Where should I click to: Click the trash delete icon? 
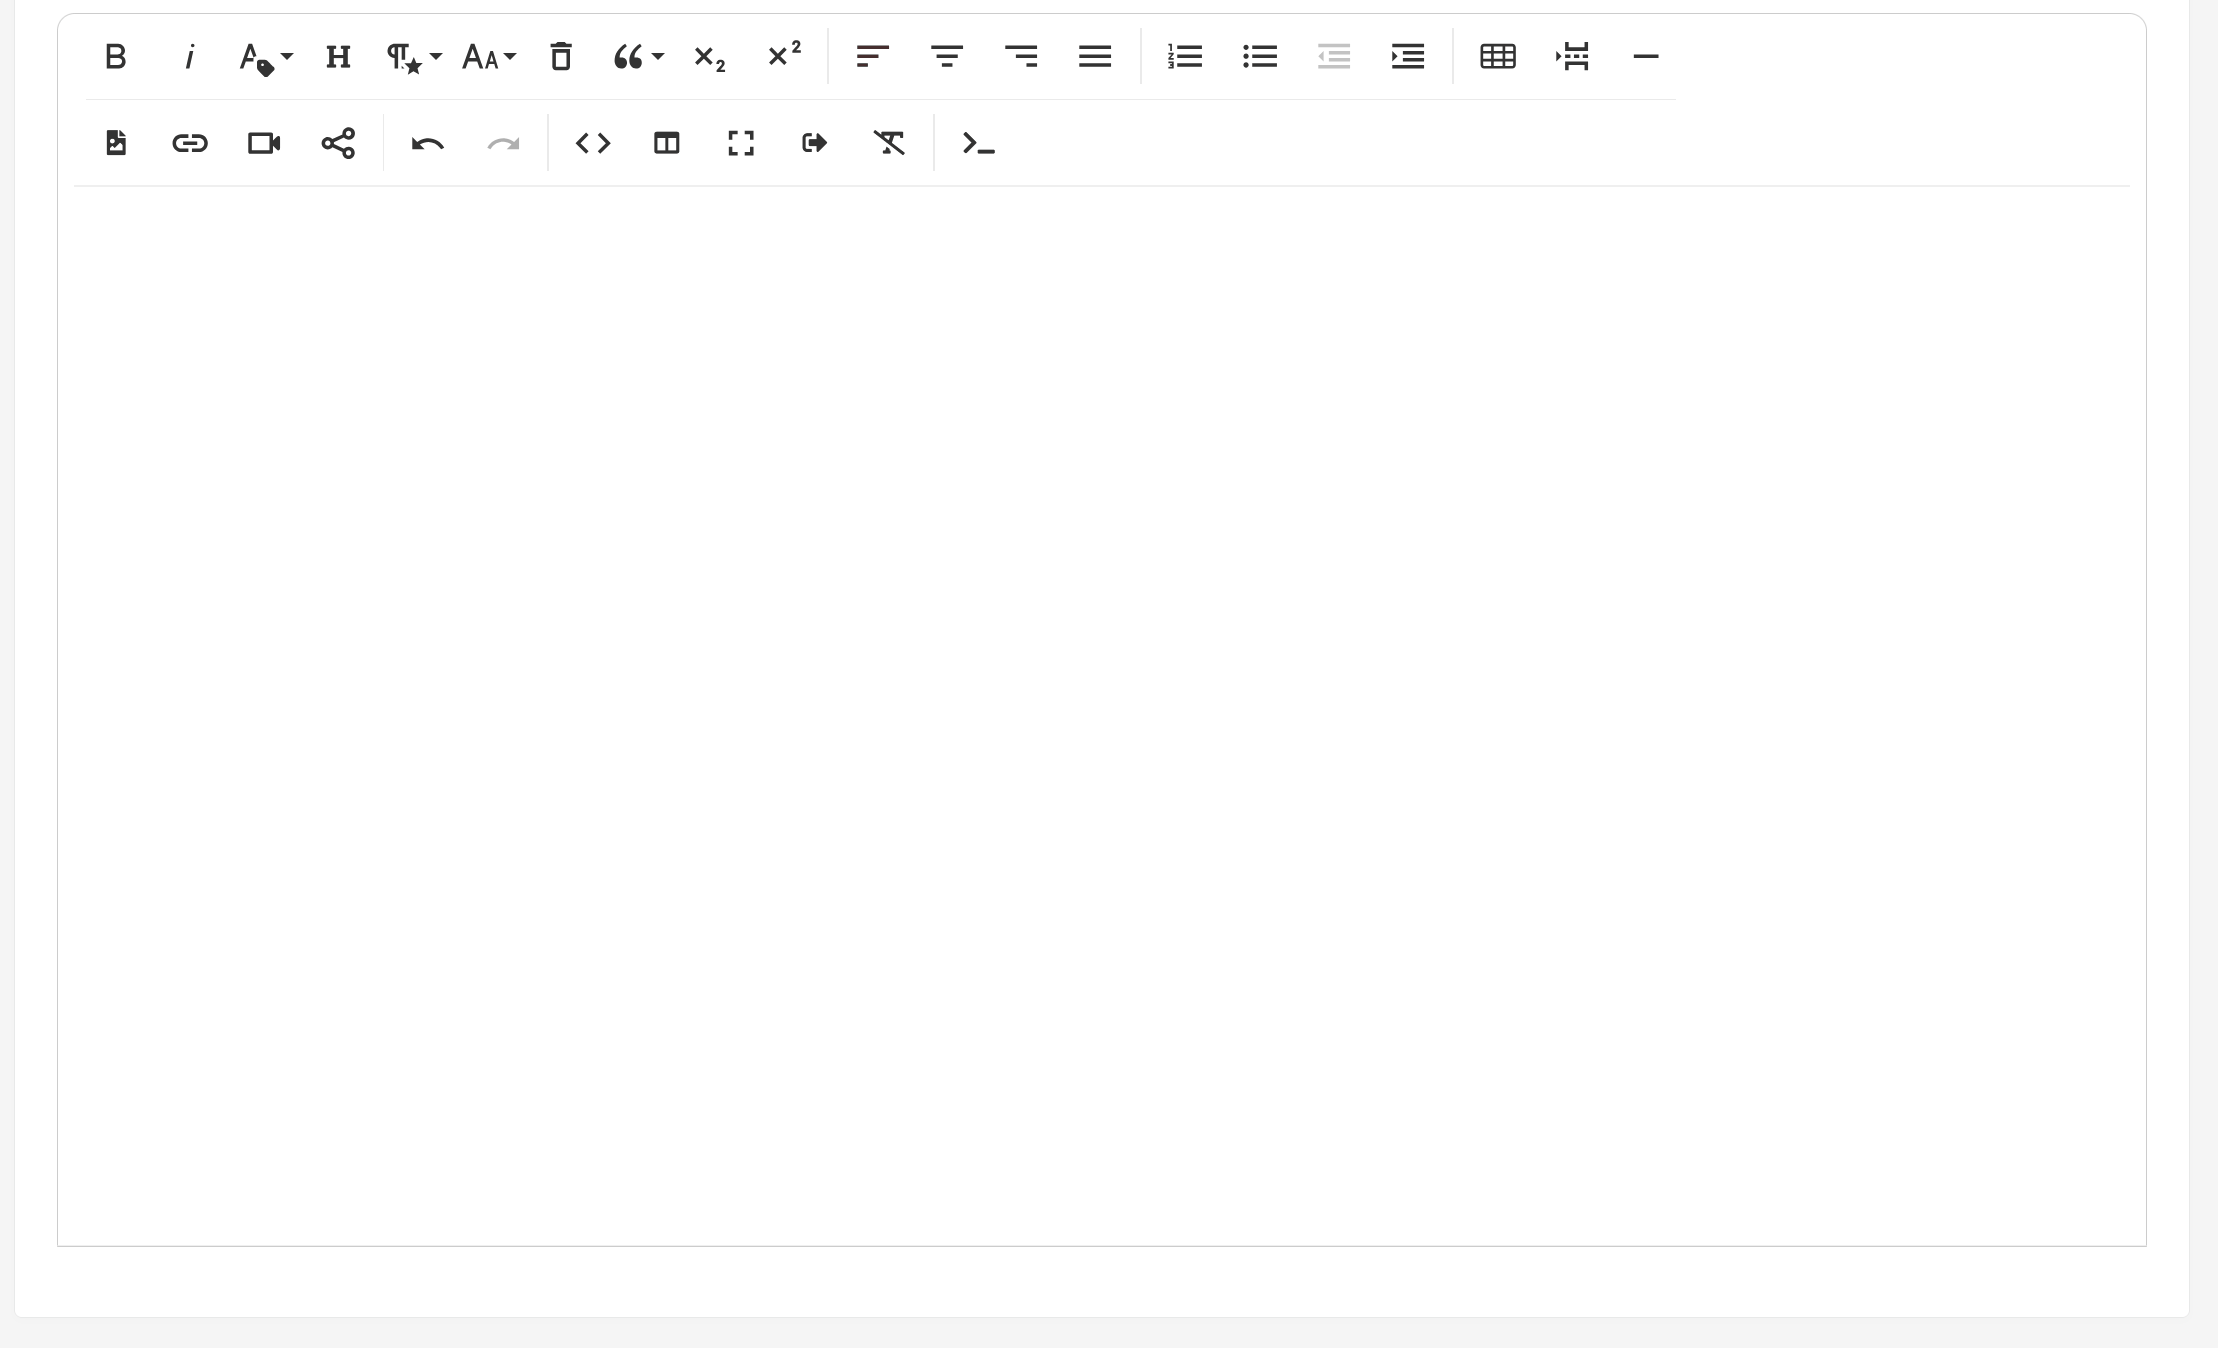coord(561,57)
